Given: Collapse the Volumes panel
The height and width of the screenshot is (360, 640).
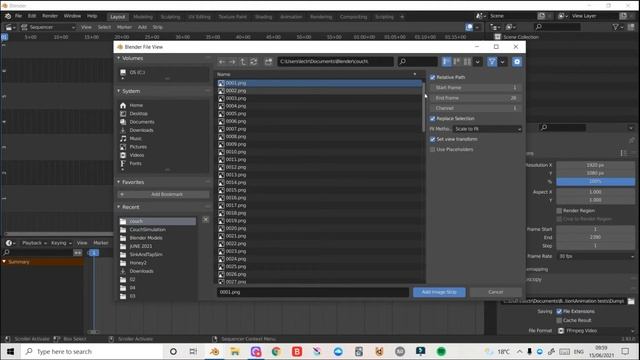Looking at the screenshot, I should 119,58.
